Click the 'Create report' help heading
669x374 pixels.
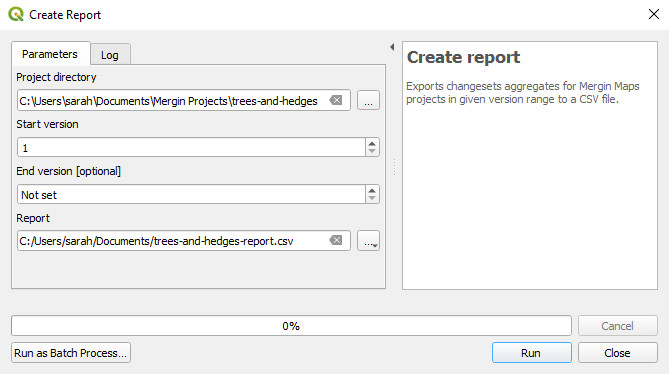click(463, 57)
